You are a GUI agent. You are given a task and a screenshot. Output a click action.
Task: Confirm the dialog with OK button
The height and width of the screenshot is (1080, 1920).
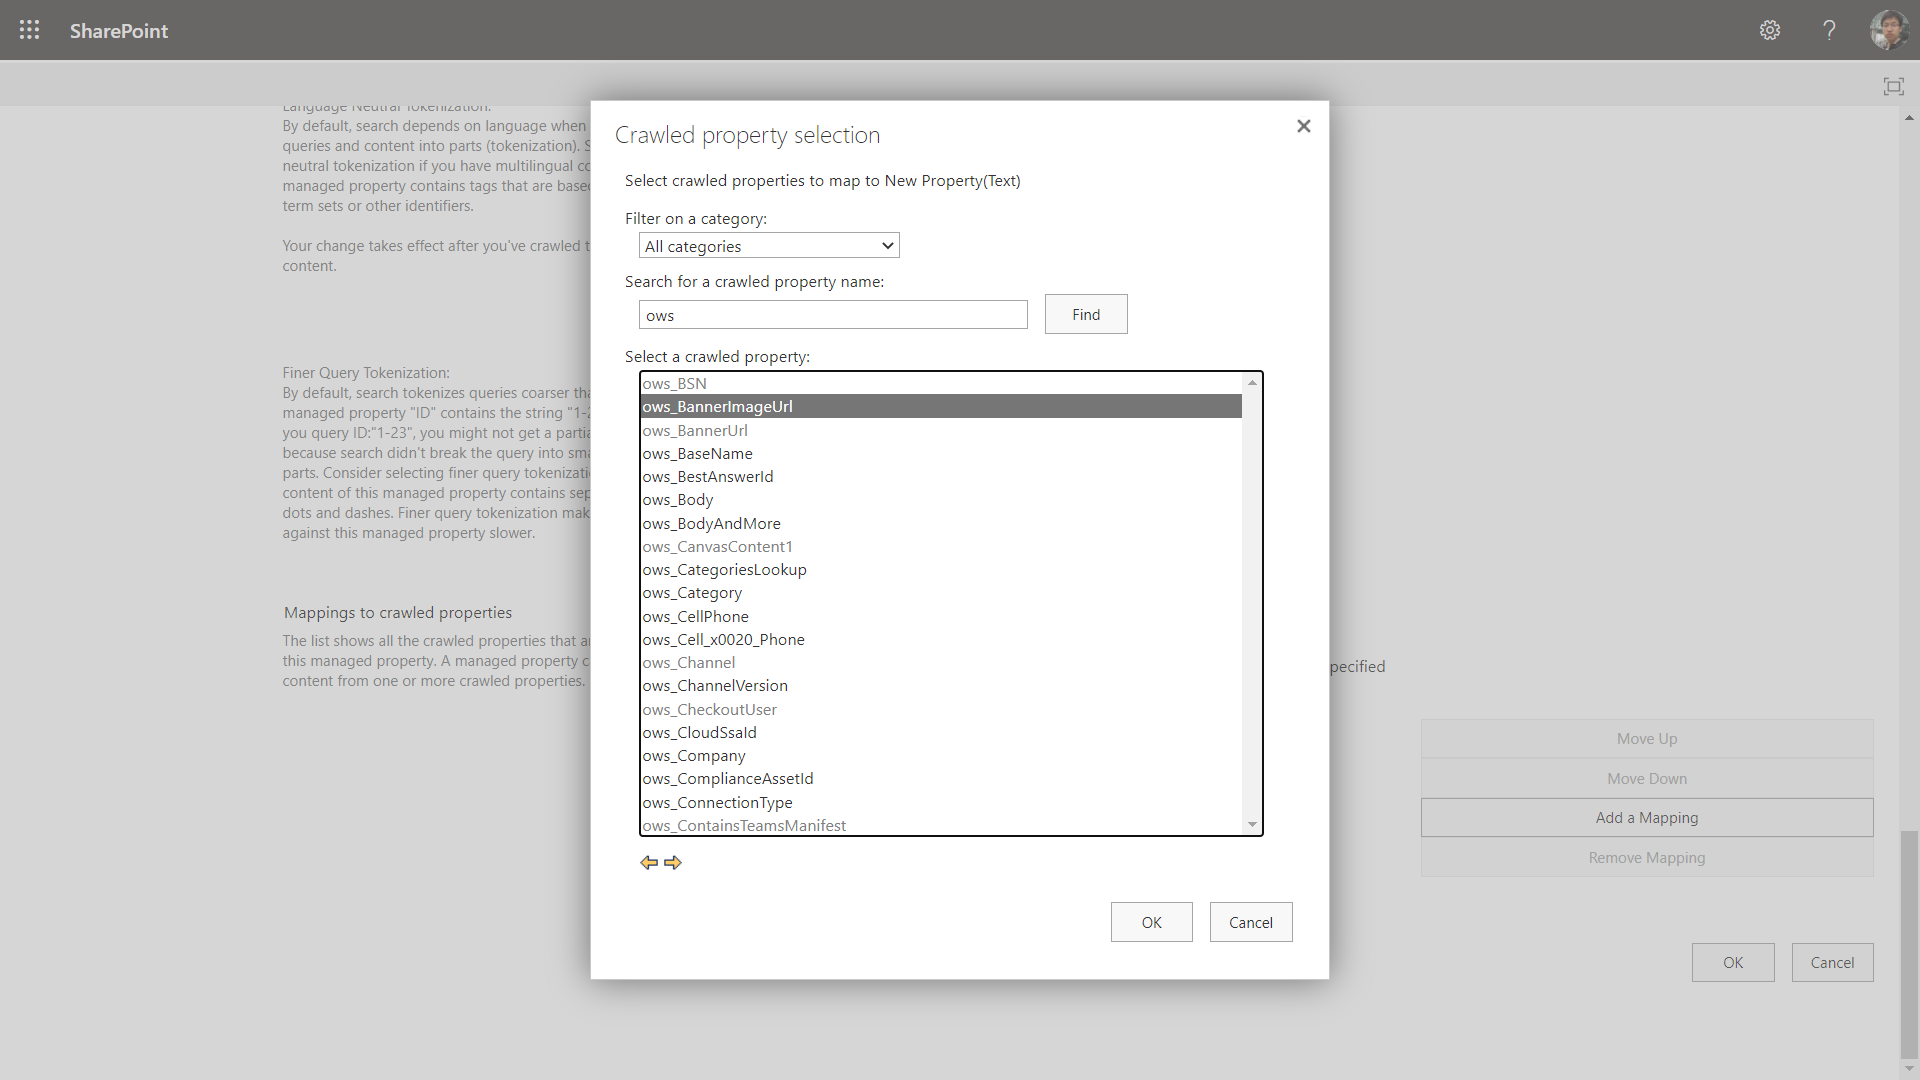[1151, 922]
